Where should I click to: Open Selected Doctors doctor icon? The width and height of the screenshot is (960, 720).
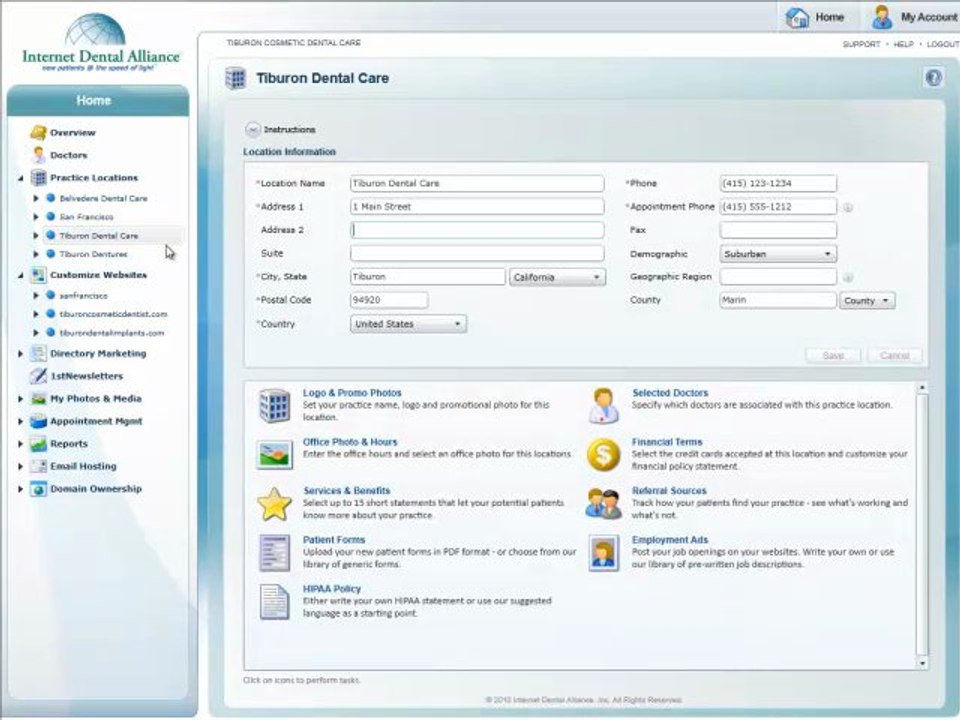(604, 406)
